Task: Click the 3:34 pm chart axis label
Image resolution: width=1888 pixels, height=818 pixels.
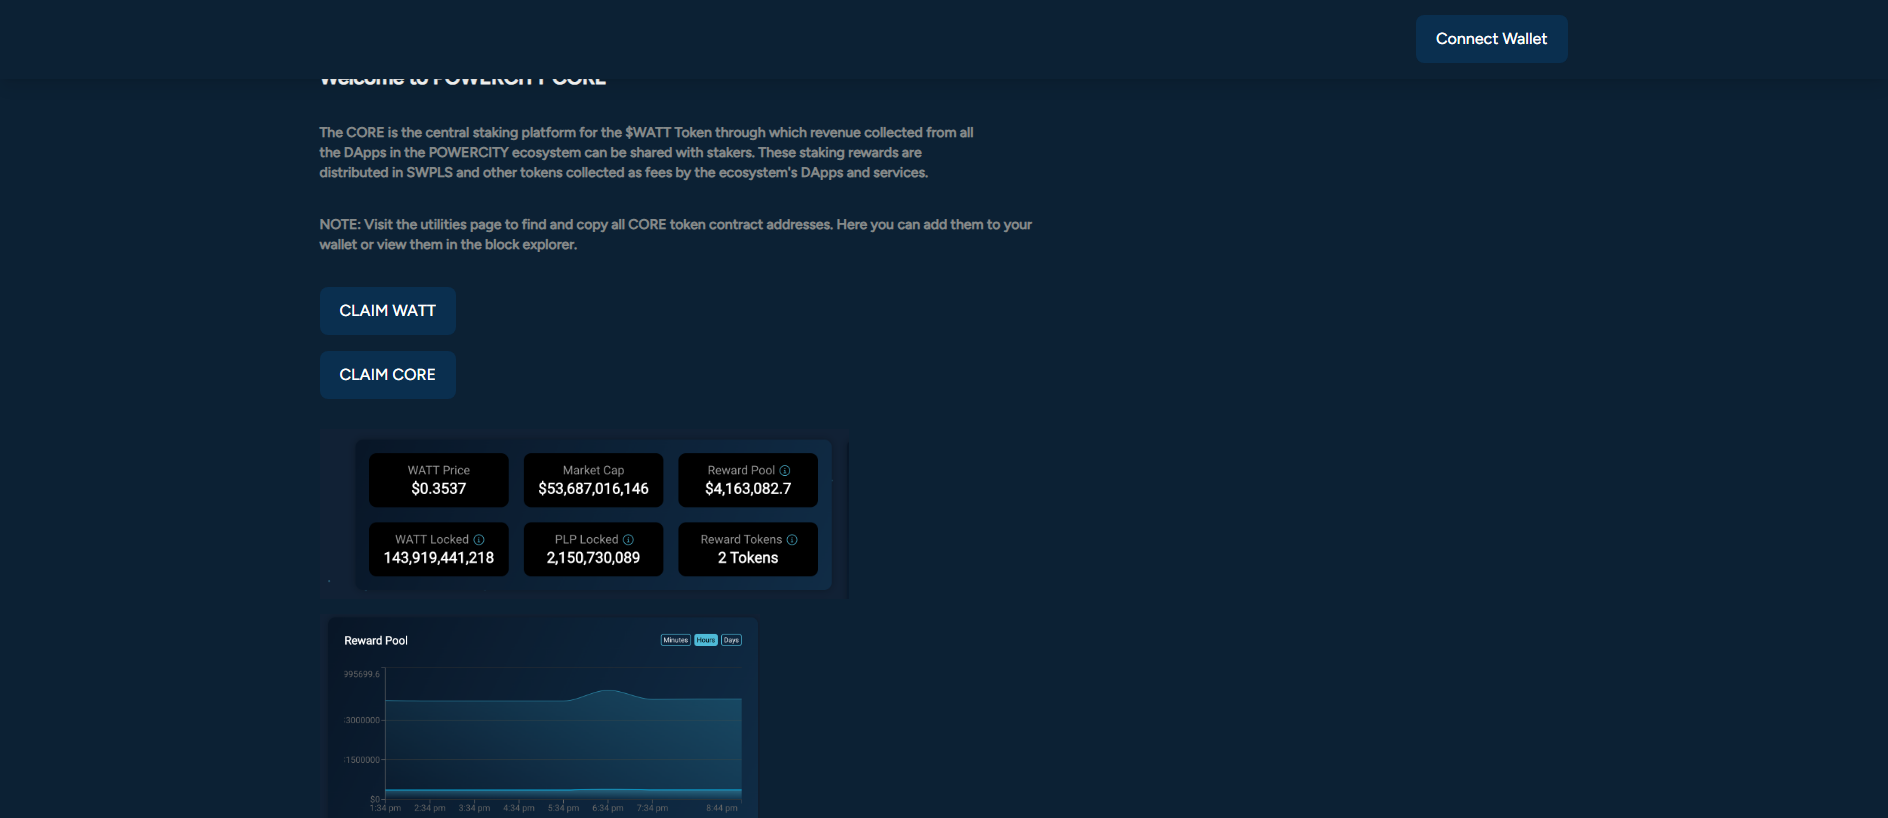Action: pos(474,808)
